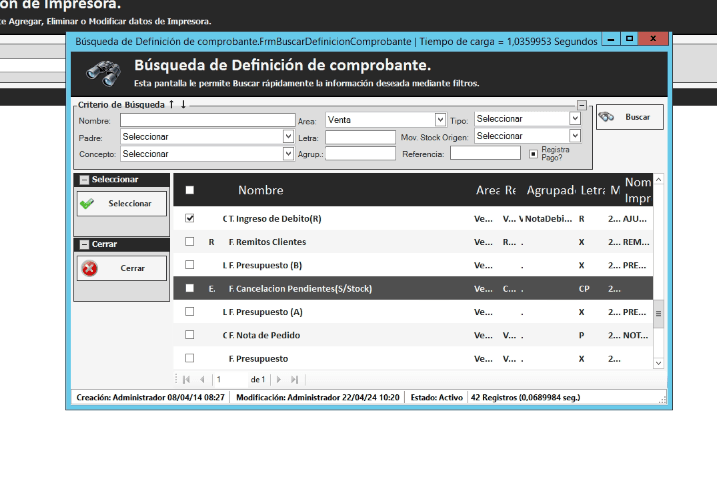The image size is (717, 479).
Task: Click the Letra column header
Action: [592, 190]
